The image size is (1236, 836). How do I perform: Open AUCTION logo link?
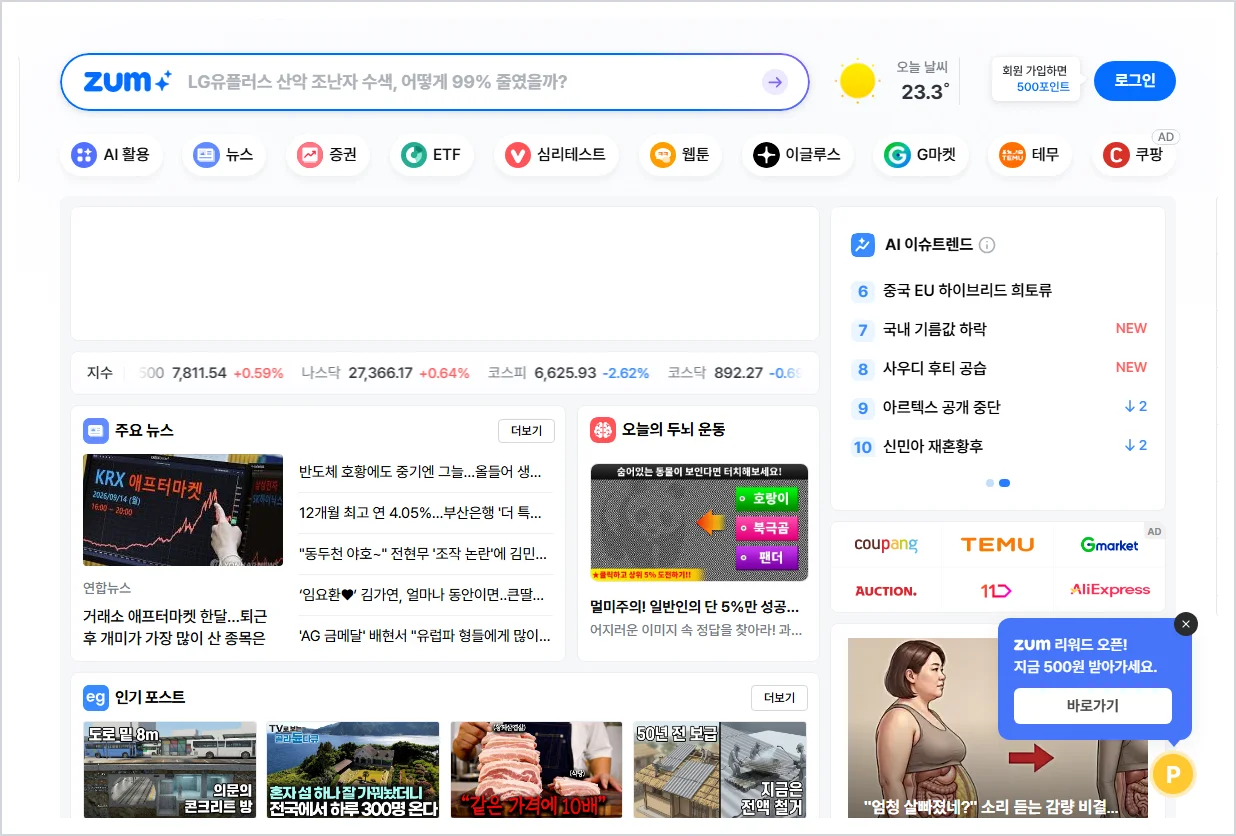coord(886,590)
